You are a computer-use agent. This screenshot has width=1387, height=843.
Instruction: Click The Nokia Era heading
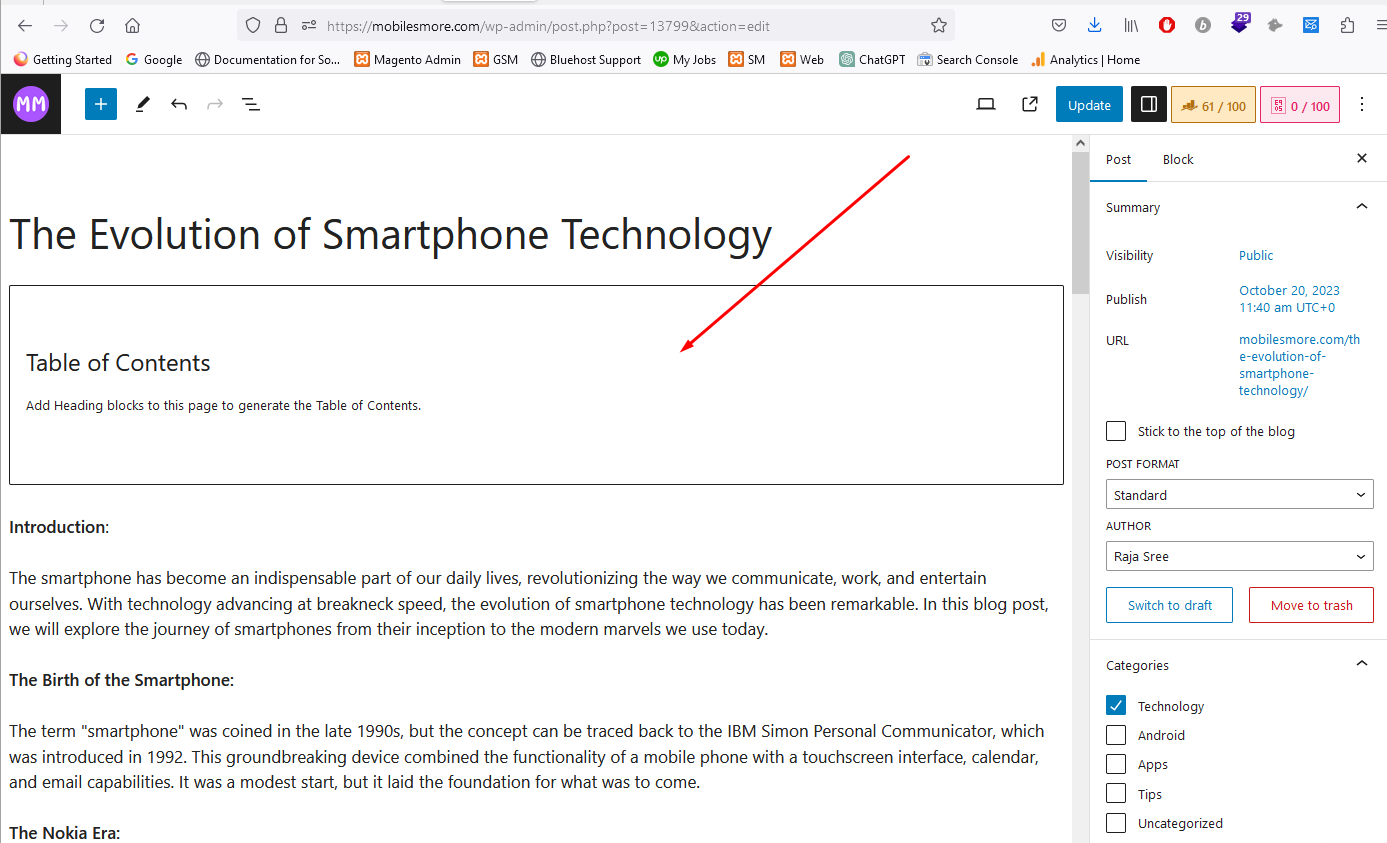[64, 832]
